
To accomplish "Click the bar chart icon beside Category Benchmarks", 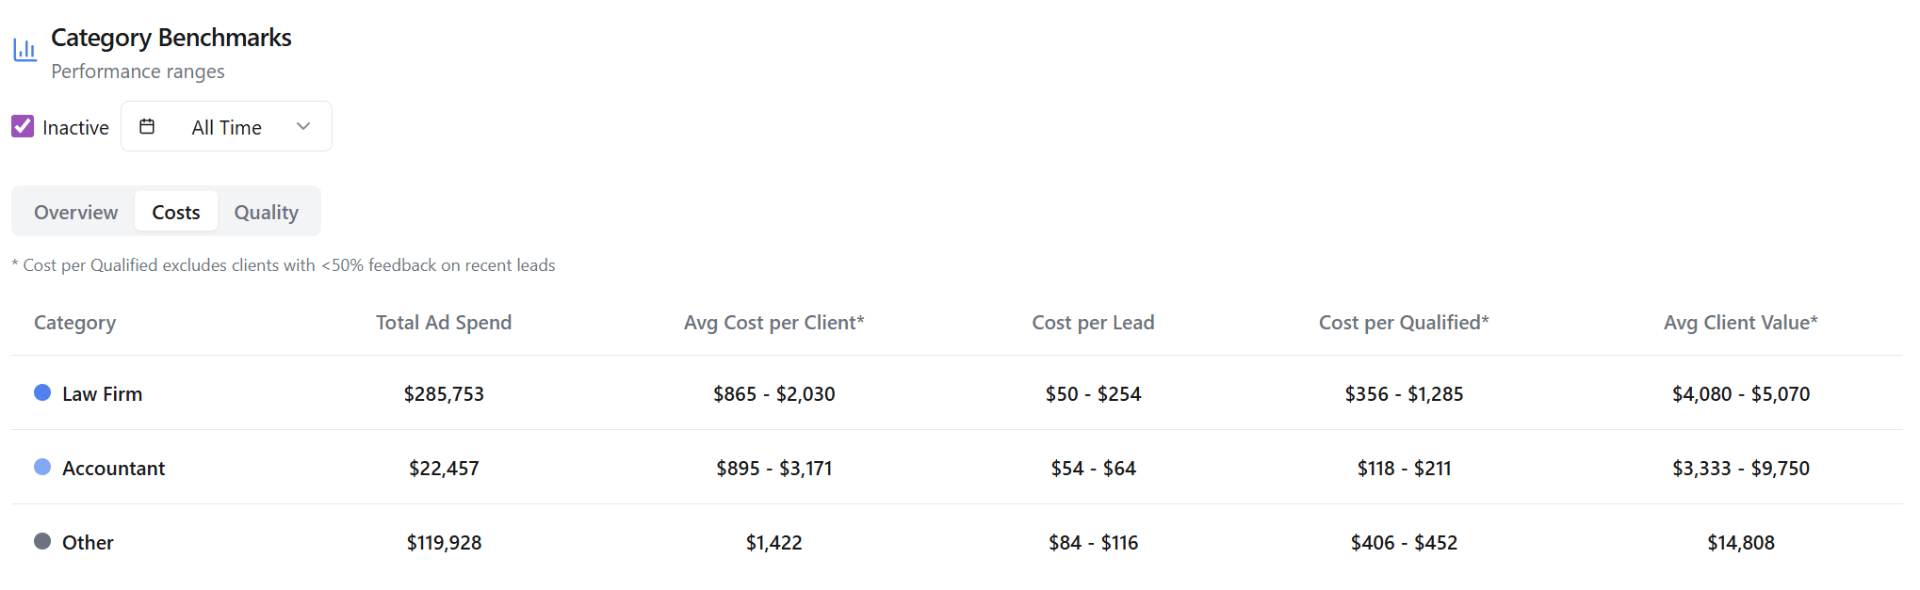I will [24, 48].
